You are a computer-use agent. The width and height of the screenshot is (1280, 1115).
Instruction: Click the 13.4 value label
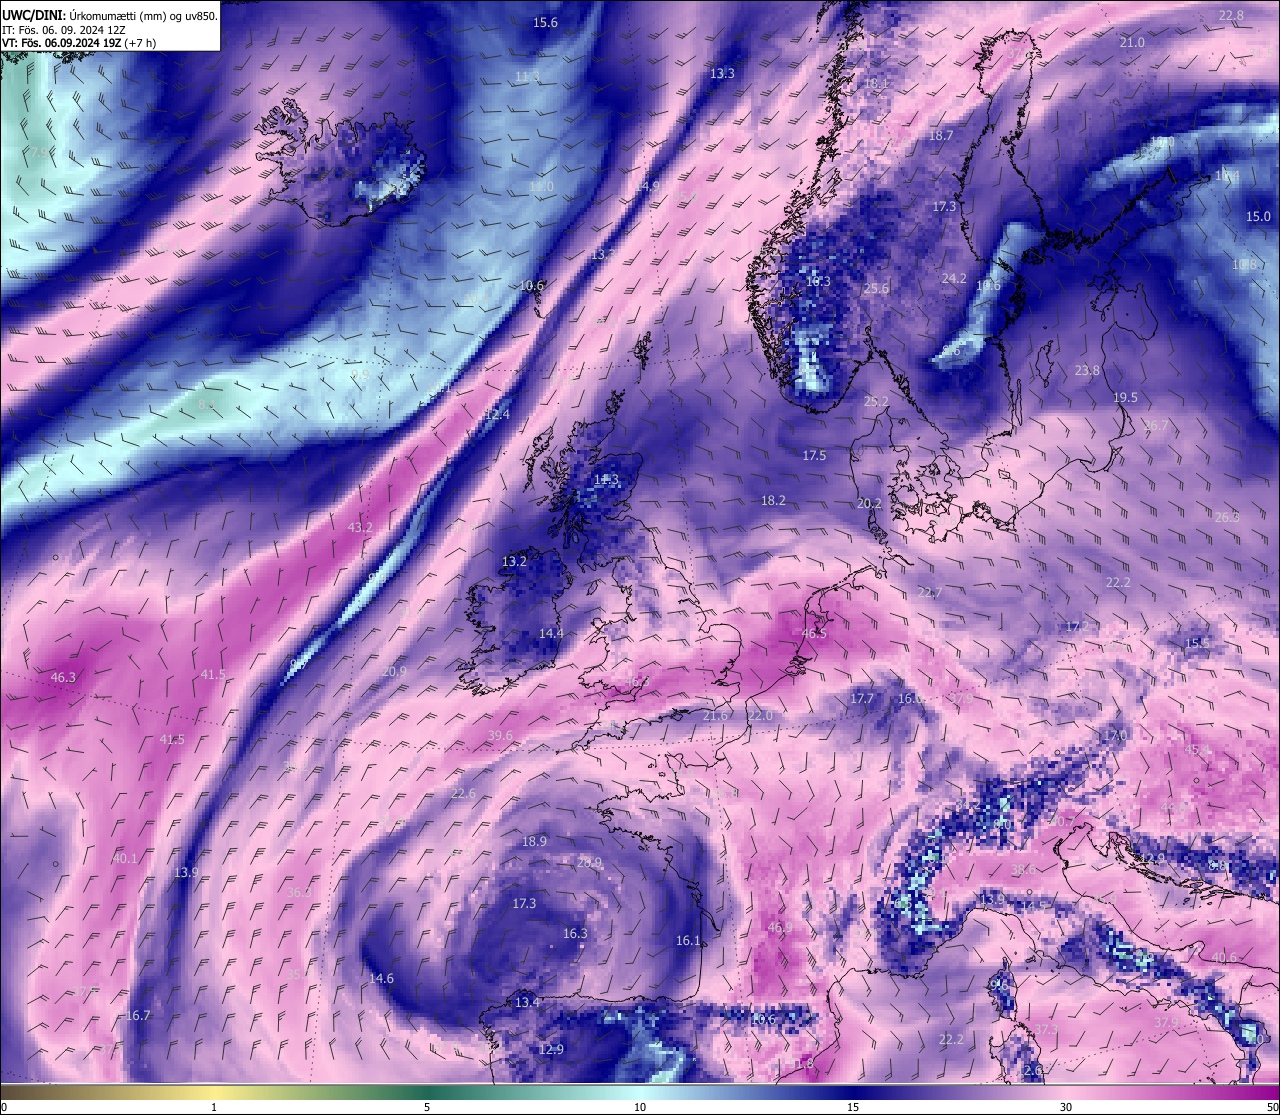click(x=527, y=1002)
